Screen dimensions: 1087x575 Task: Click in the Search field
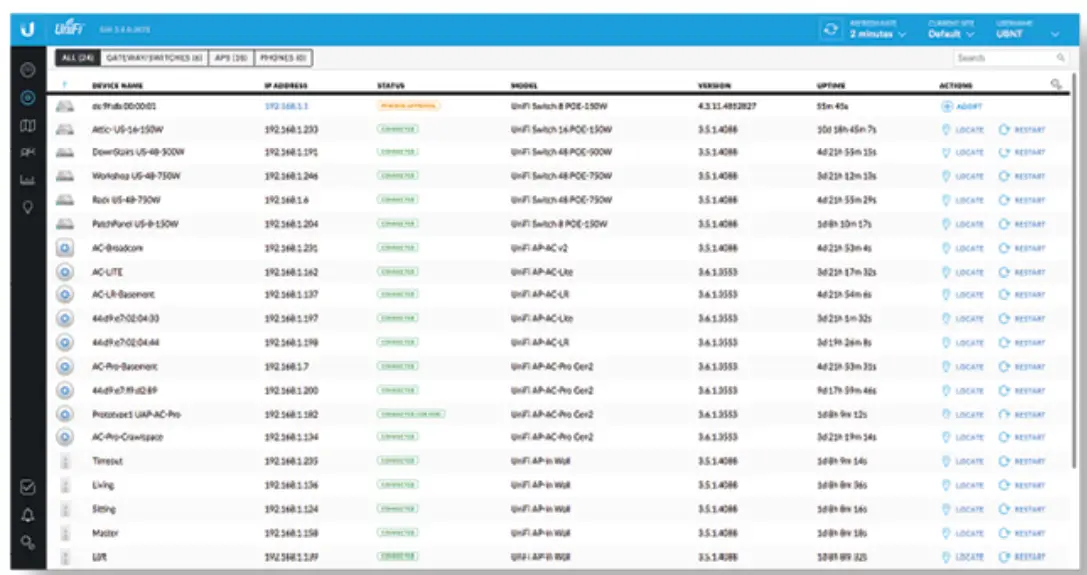tap(1010, 58)
